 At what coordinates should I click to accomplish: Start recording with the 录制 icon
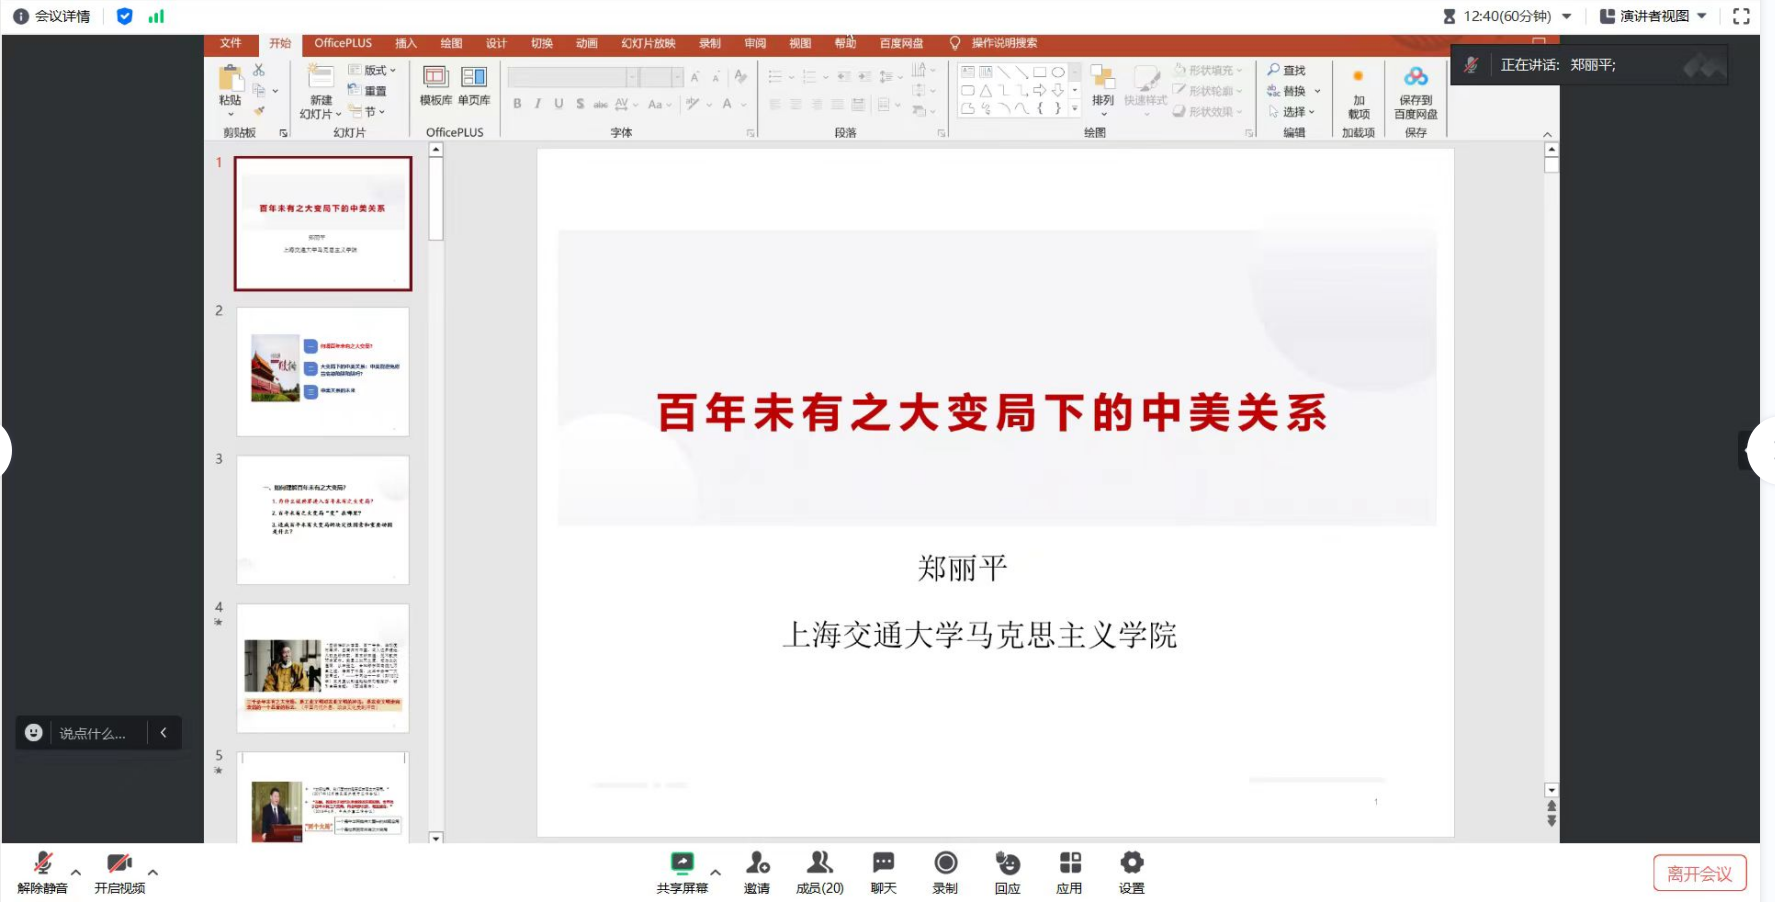click(x=945, y=863)
